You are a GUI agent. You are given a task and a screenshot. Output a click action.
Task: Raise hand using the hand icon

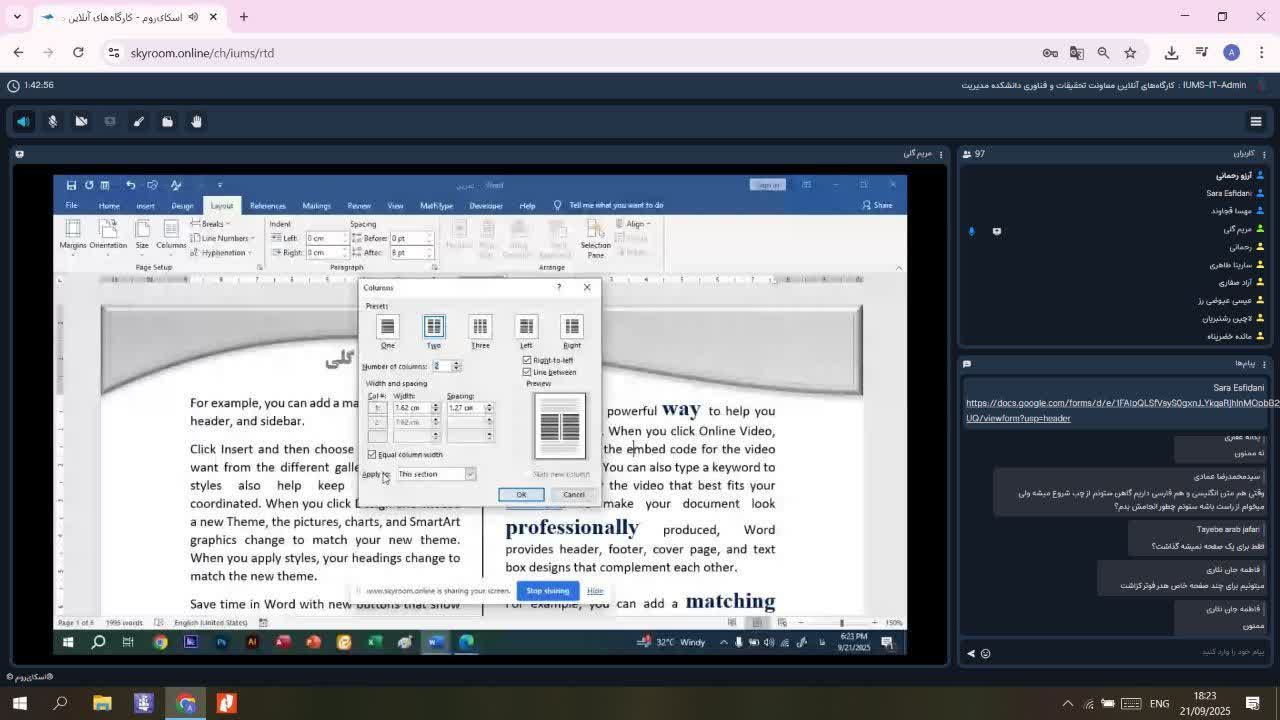pyautogui.click(x=197, y=121)
